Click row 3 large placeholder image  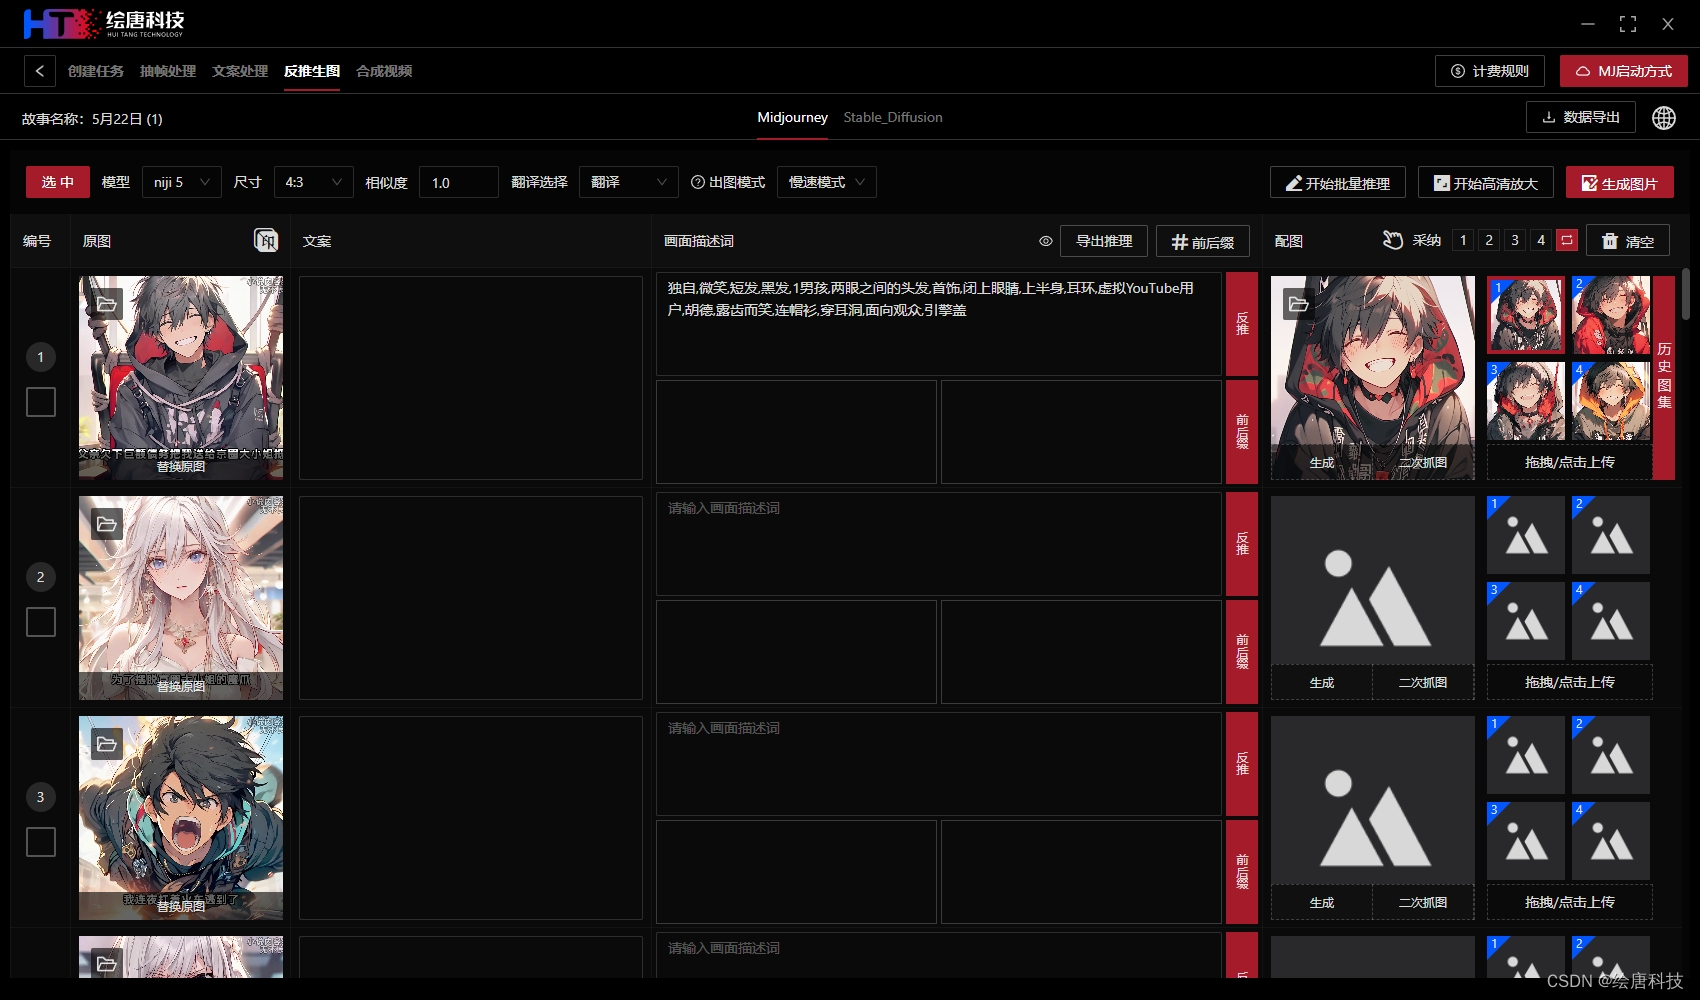coord(1373,800)
